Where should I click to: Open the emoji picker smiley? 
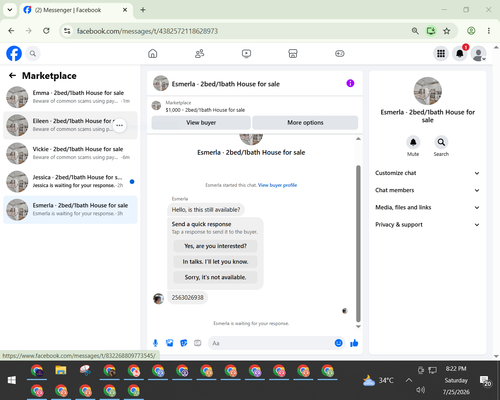[x=338, y=343]
